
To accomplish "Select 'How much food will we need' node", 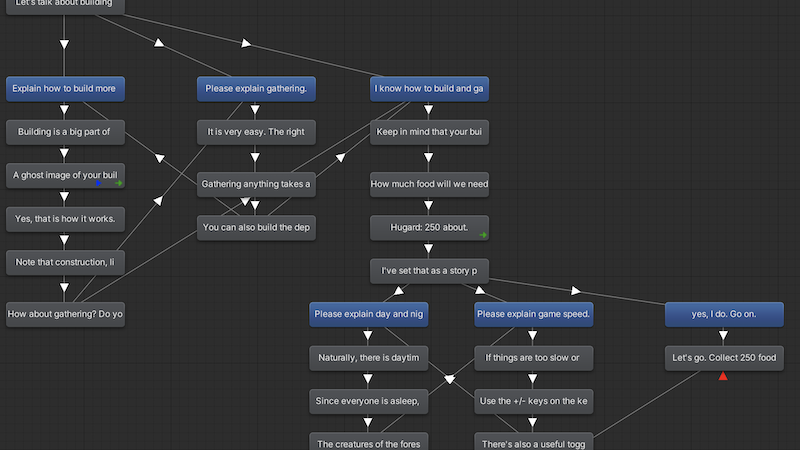I will [429, 184].
